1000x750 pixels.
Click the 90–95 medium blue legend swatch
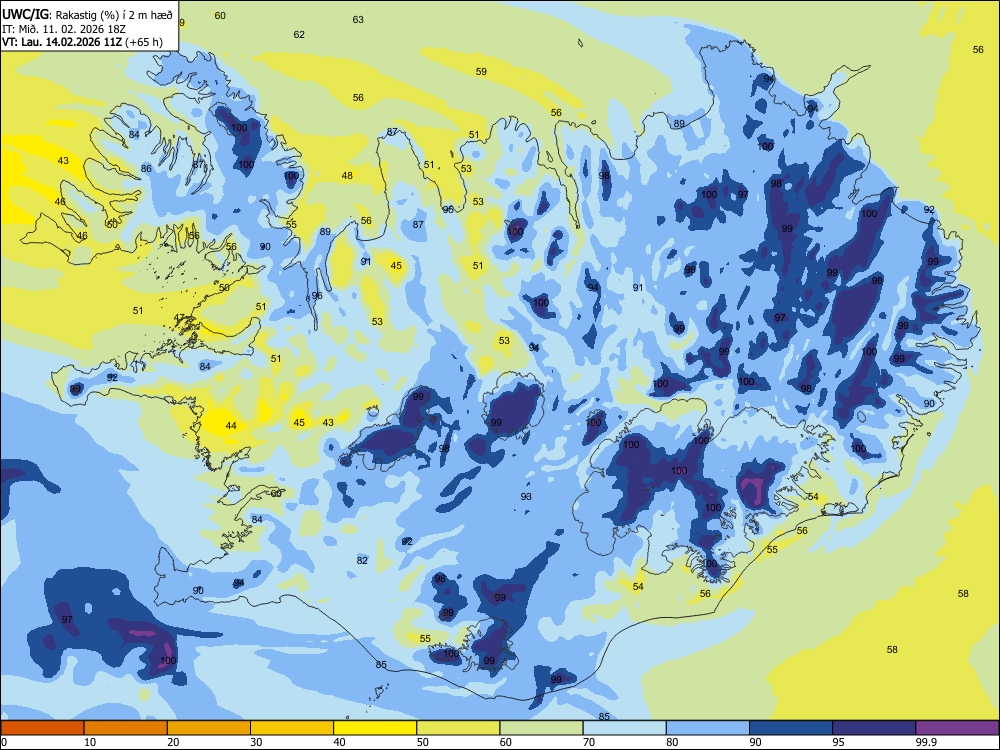[791, 728]
